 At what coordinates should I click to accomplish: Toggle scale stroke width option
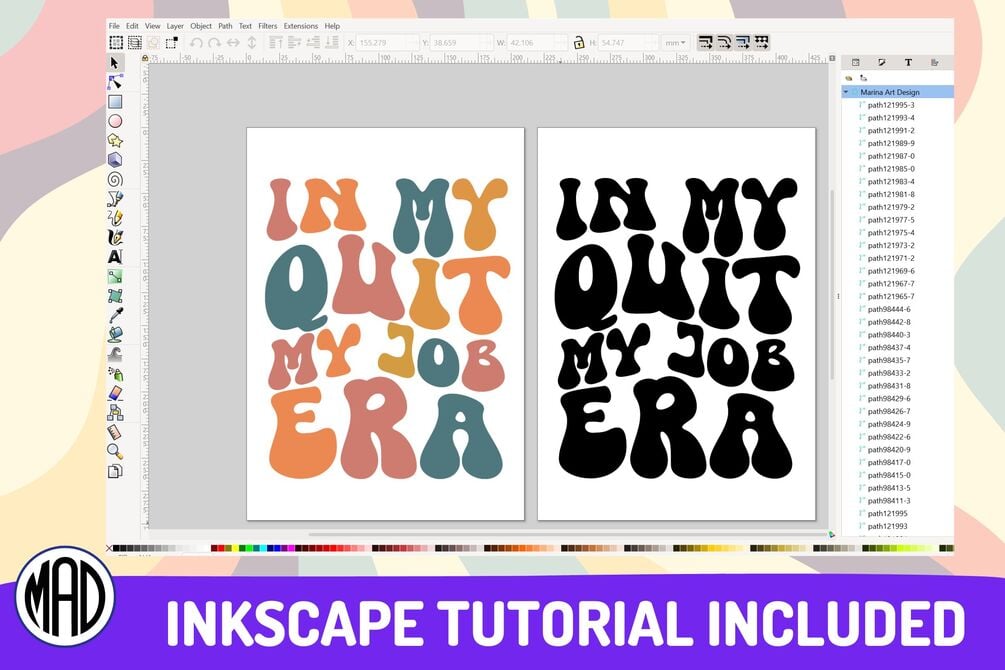pyautogui.click(x=705, y=42)
